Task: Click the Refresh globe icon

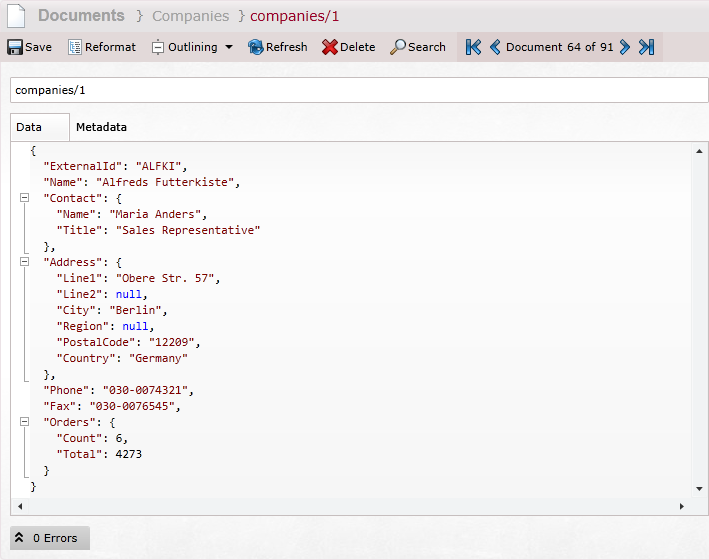Action: (x=255, y=47)
